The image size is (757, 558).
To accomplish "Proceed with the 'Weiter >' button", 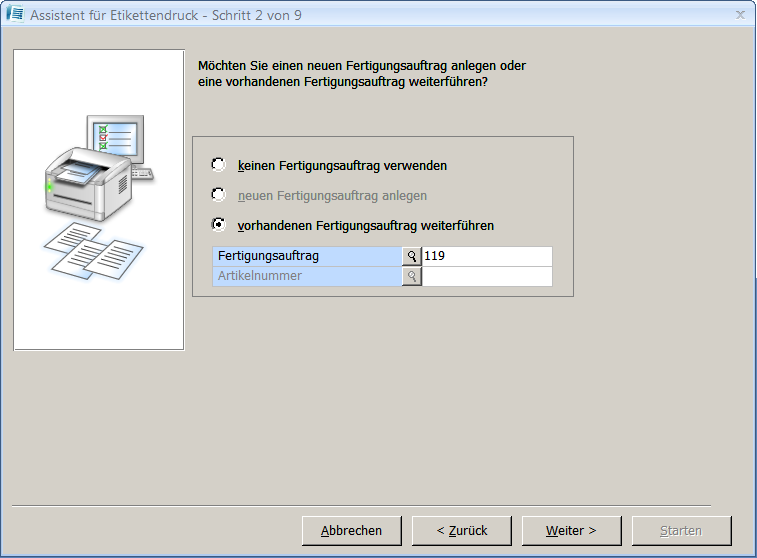I will (x=571, y=531).
